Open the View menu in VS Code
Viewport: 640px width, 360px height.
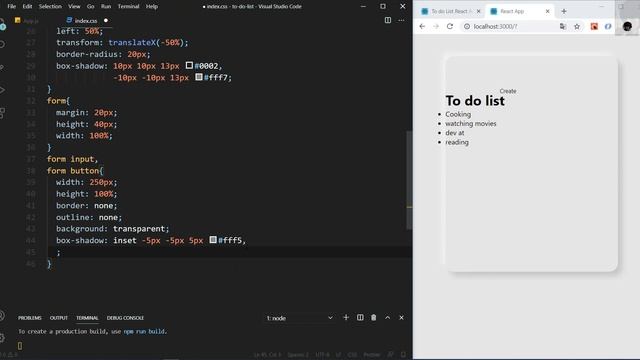(74, 7)
